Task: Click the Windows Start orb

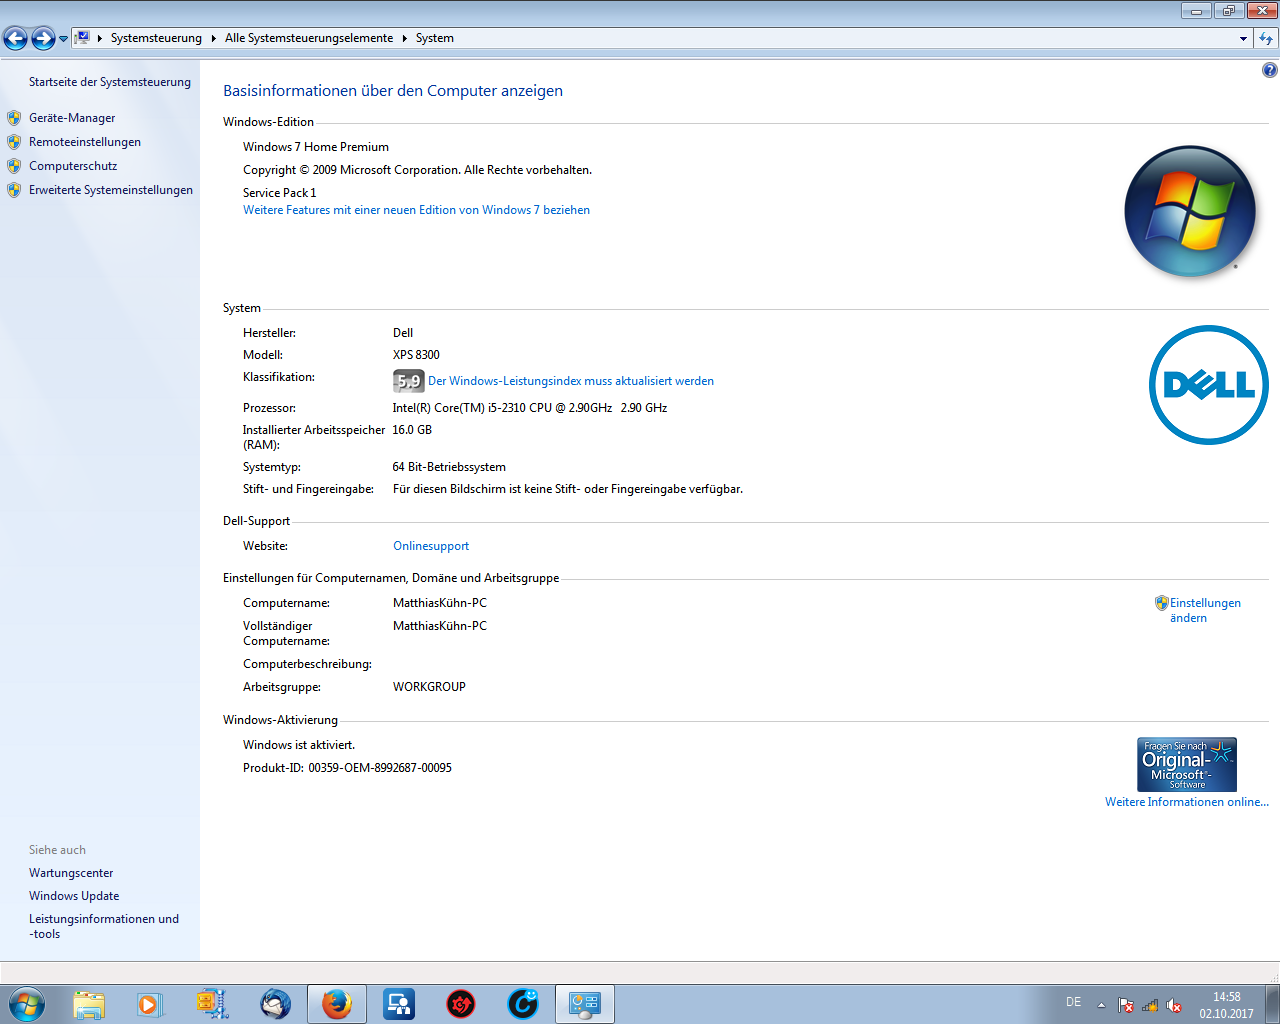Action: pyautogui.click(x=26, y=1004)
